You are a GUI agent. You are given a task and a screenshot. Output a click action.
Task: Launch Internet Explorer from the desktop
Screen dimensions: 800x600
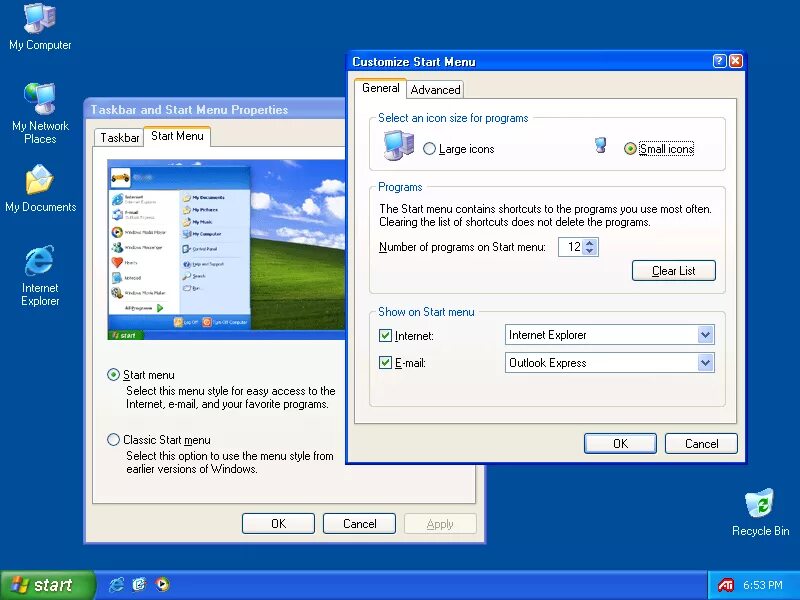pyautogui.click(x=40, y=260)
